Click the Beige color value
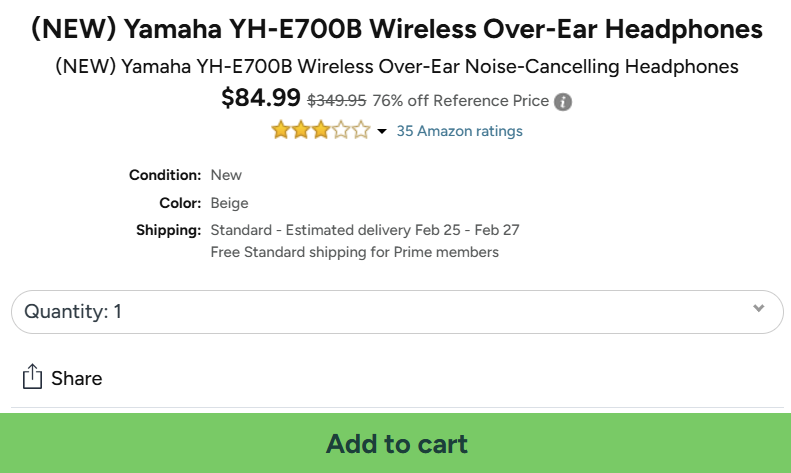 click(229, 203)
